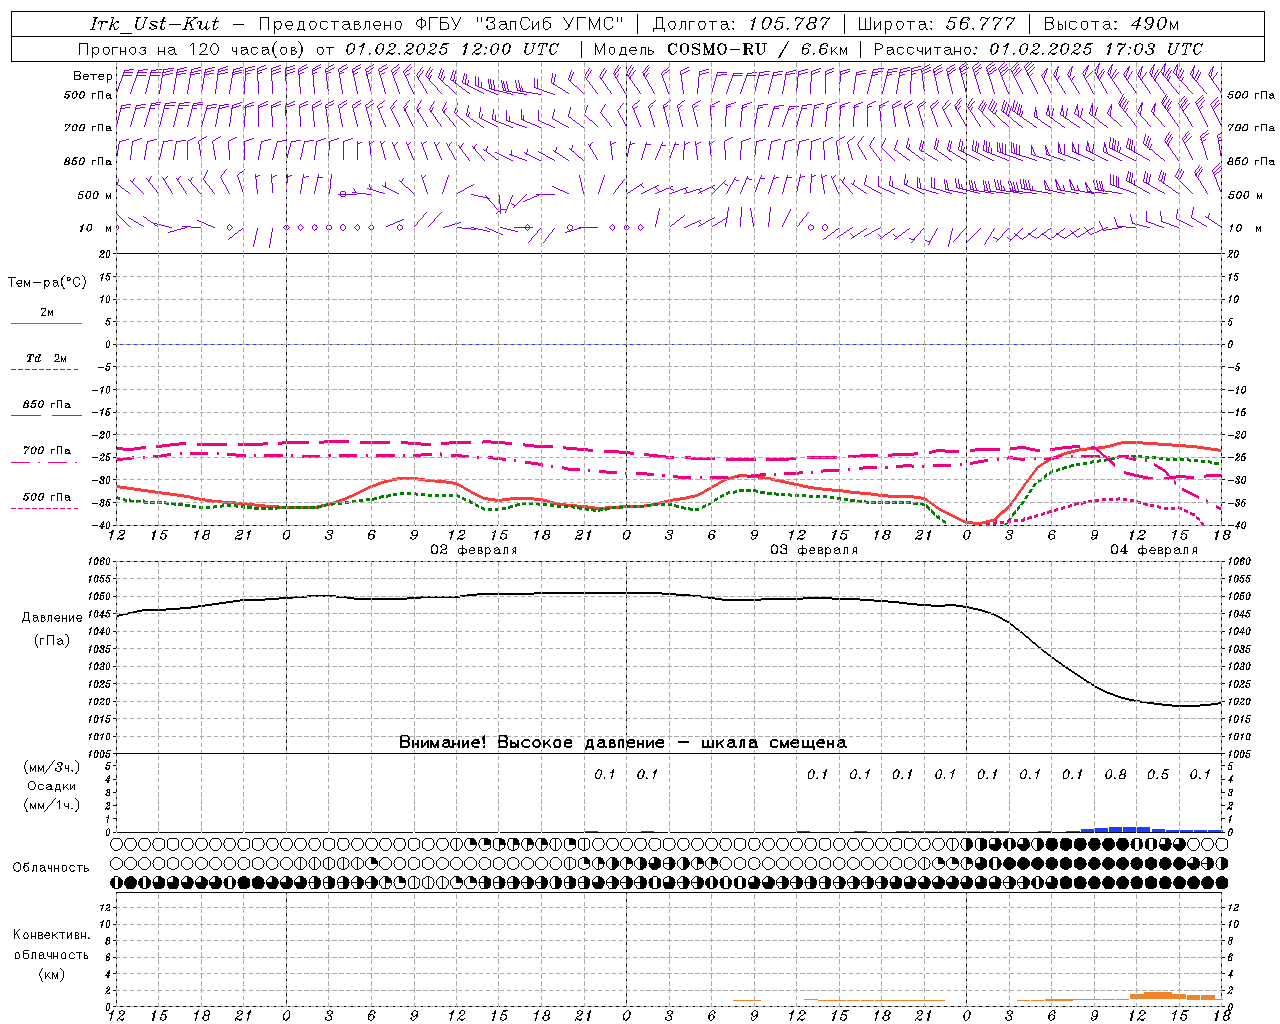Click the Тем-ра(°C) axis label
1280x1024 pixels.
click(x=47, y=283)
